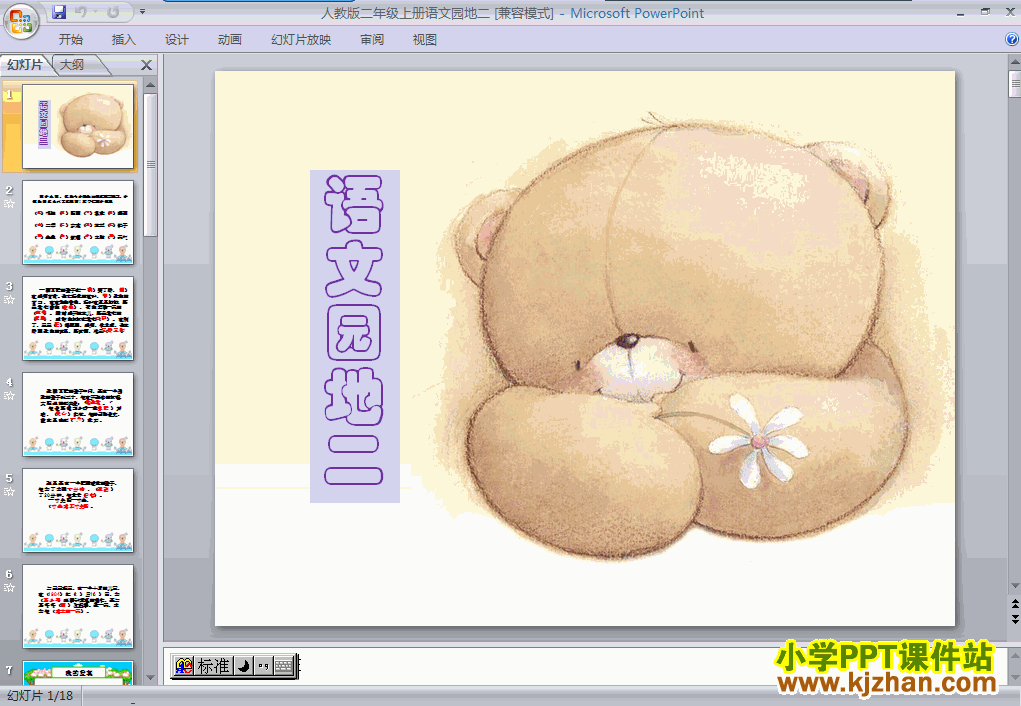The image size is (1021, 706).
Task: Toggle Chinese/English punctuation on the IME bar
Action: click(x=263, y=666)
